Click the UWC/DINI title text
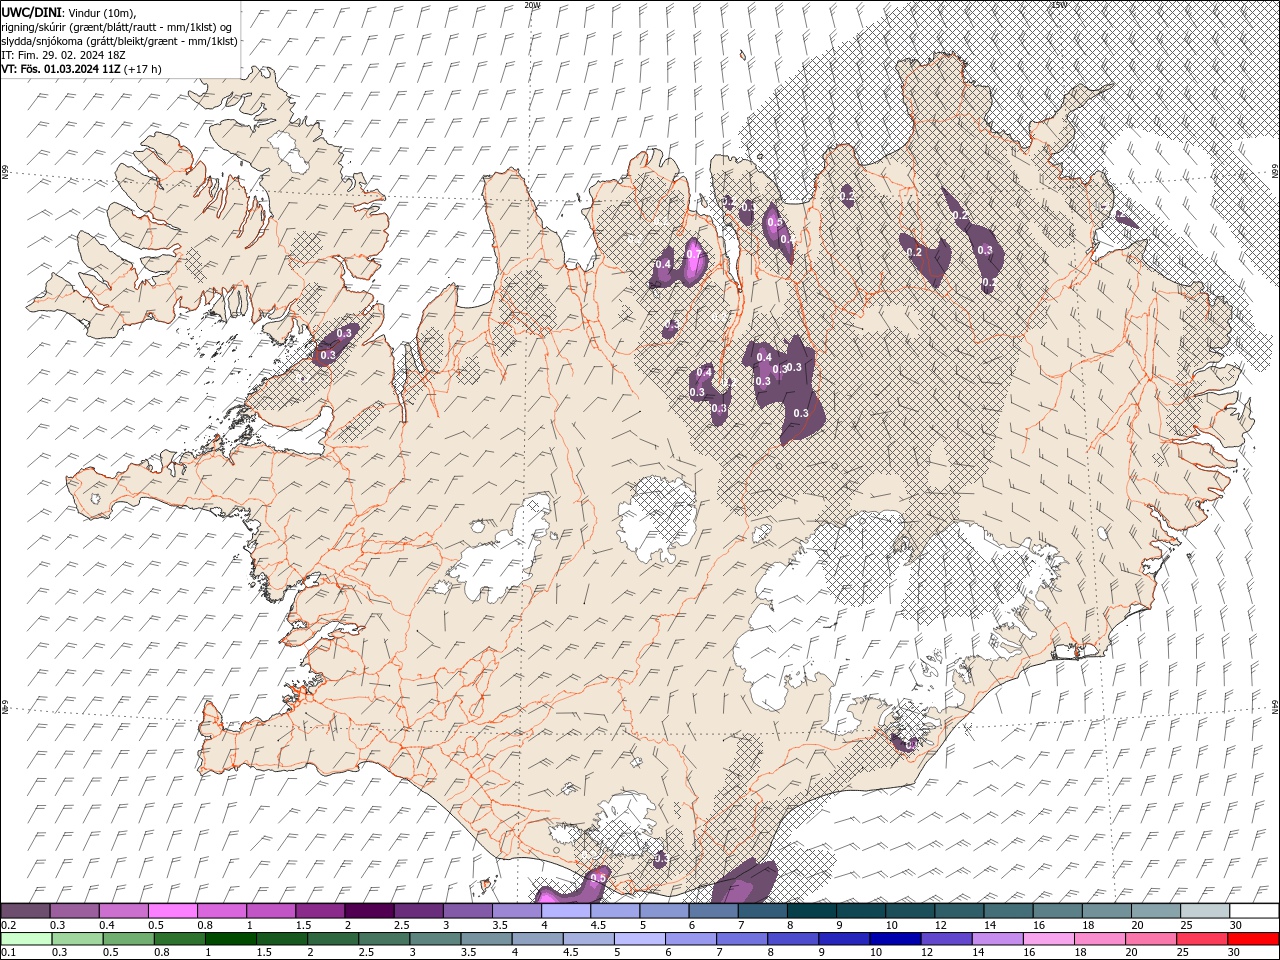The image size is (1280, 960). (31, 11)
